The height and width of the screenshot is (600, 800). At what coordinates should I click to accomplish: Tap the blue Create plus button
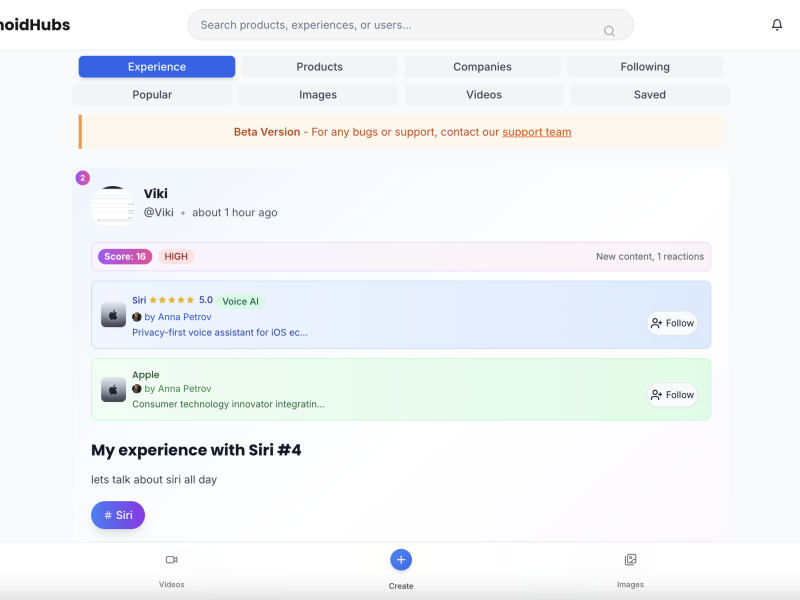click(x=401, y=560)
